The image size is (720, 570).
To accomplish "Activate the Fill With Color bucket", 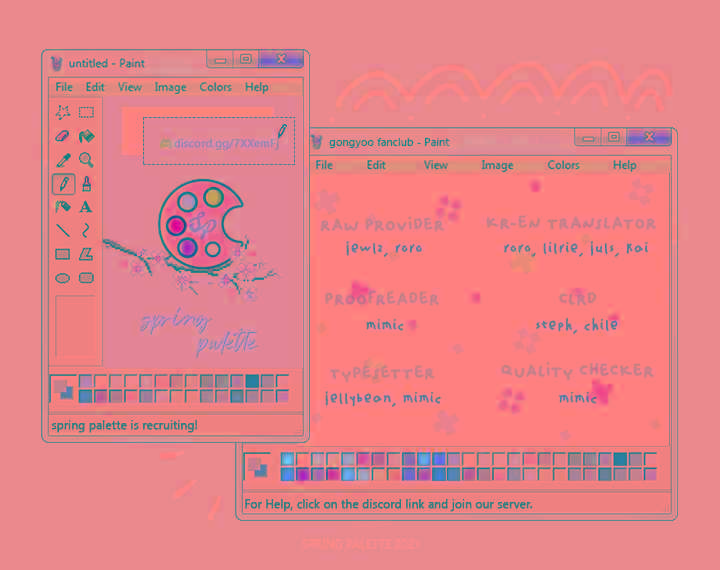I will (87, 136).
